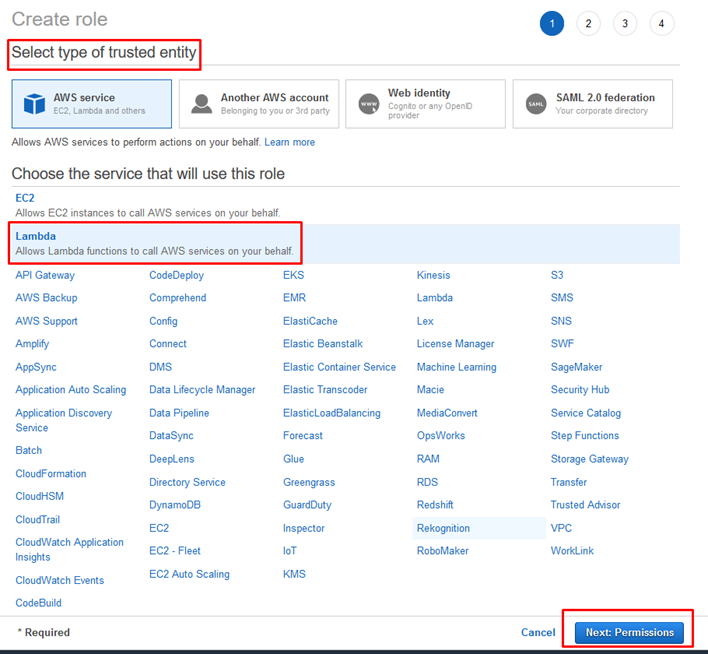Go to step 2 indicator
708x654 pixels.
point(588,23)
